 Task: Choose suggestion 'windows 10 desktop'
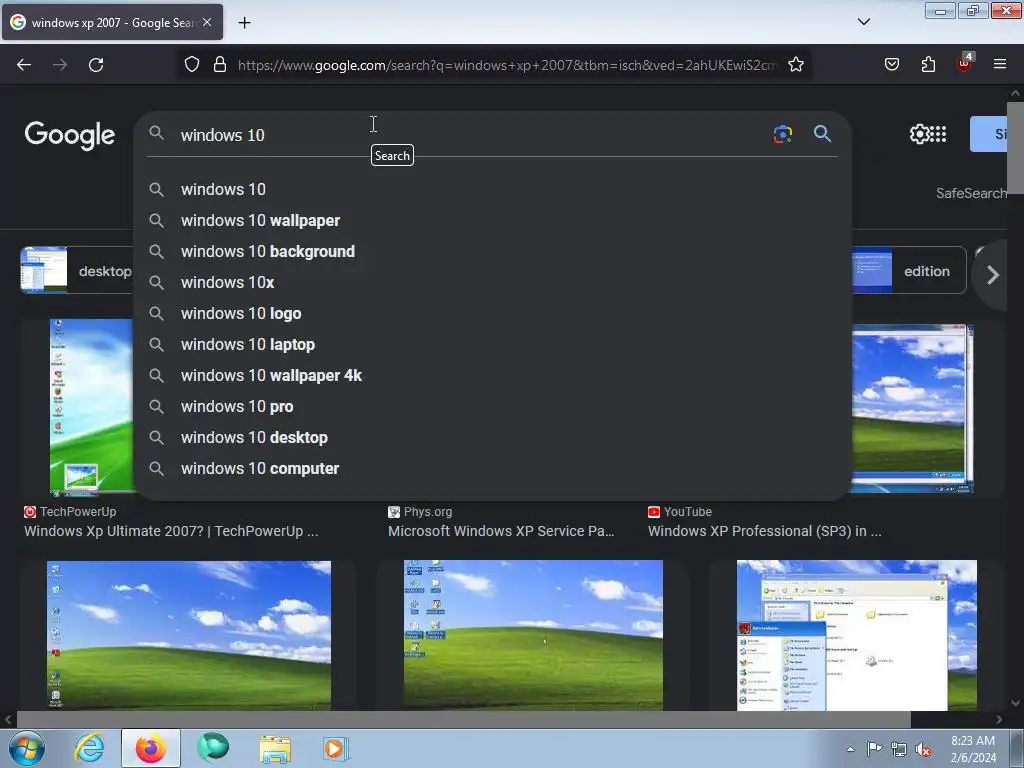[x=492, y=438]
